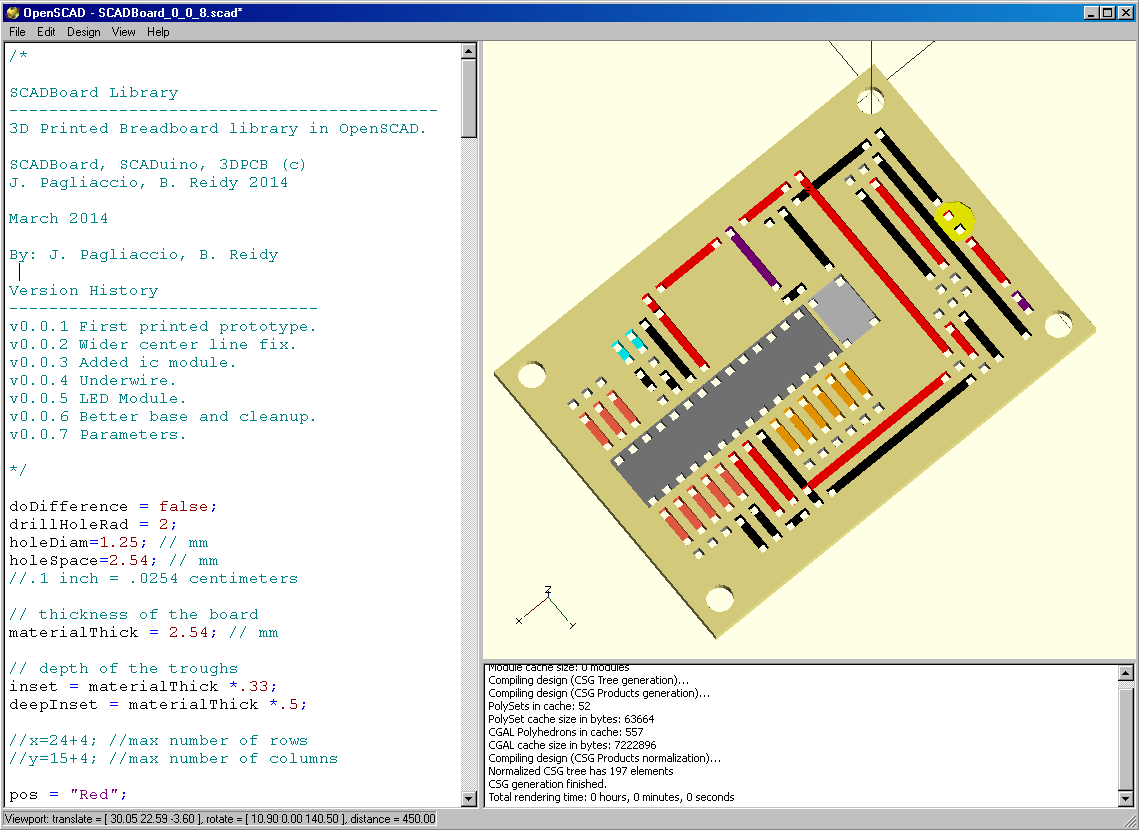
Task: Open the File menu
Action: tap(17, 32)
